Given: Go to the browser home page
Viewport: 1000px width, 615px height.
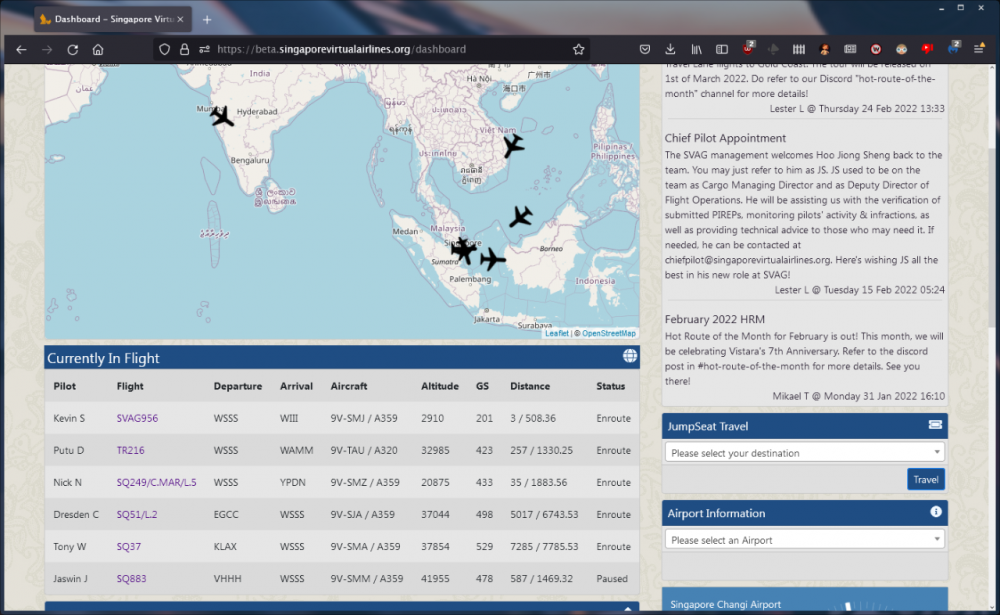Looking at the screenshot, I should [98, 49].
